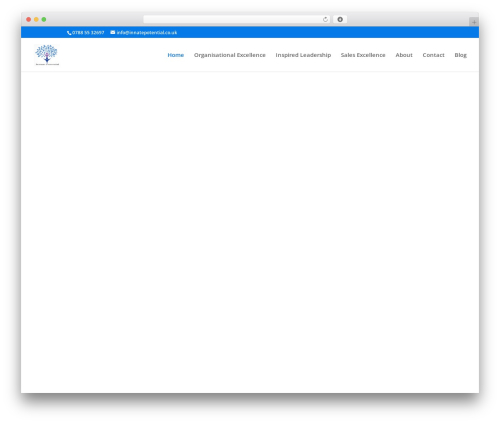Open Organisational Excellence page
The width and height of the screenshot is (500, 423).
click(230, 55)
